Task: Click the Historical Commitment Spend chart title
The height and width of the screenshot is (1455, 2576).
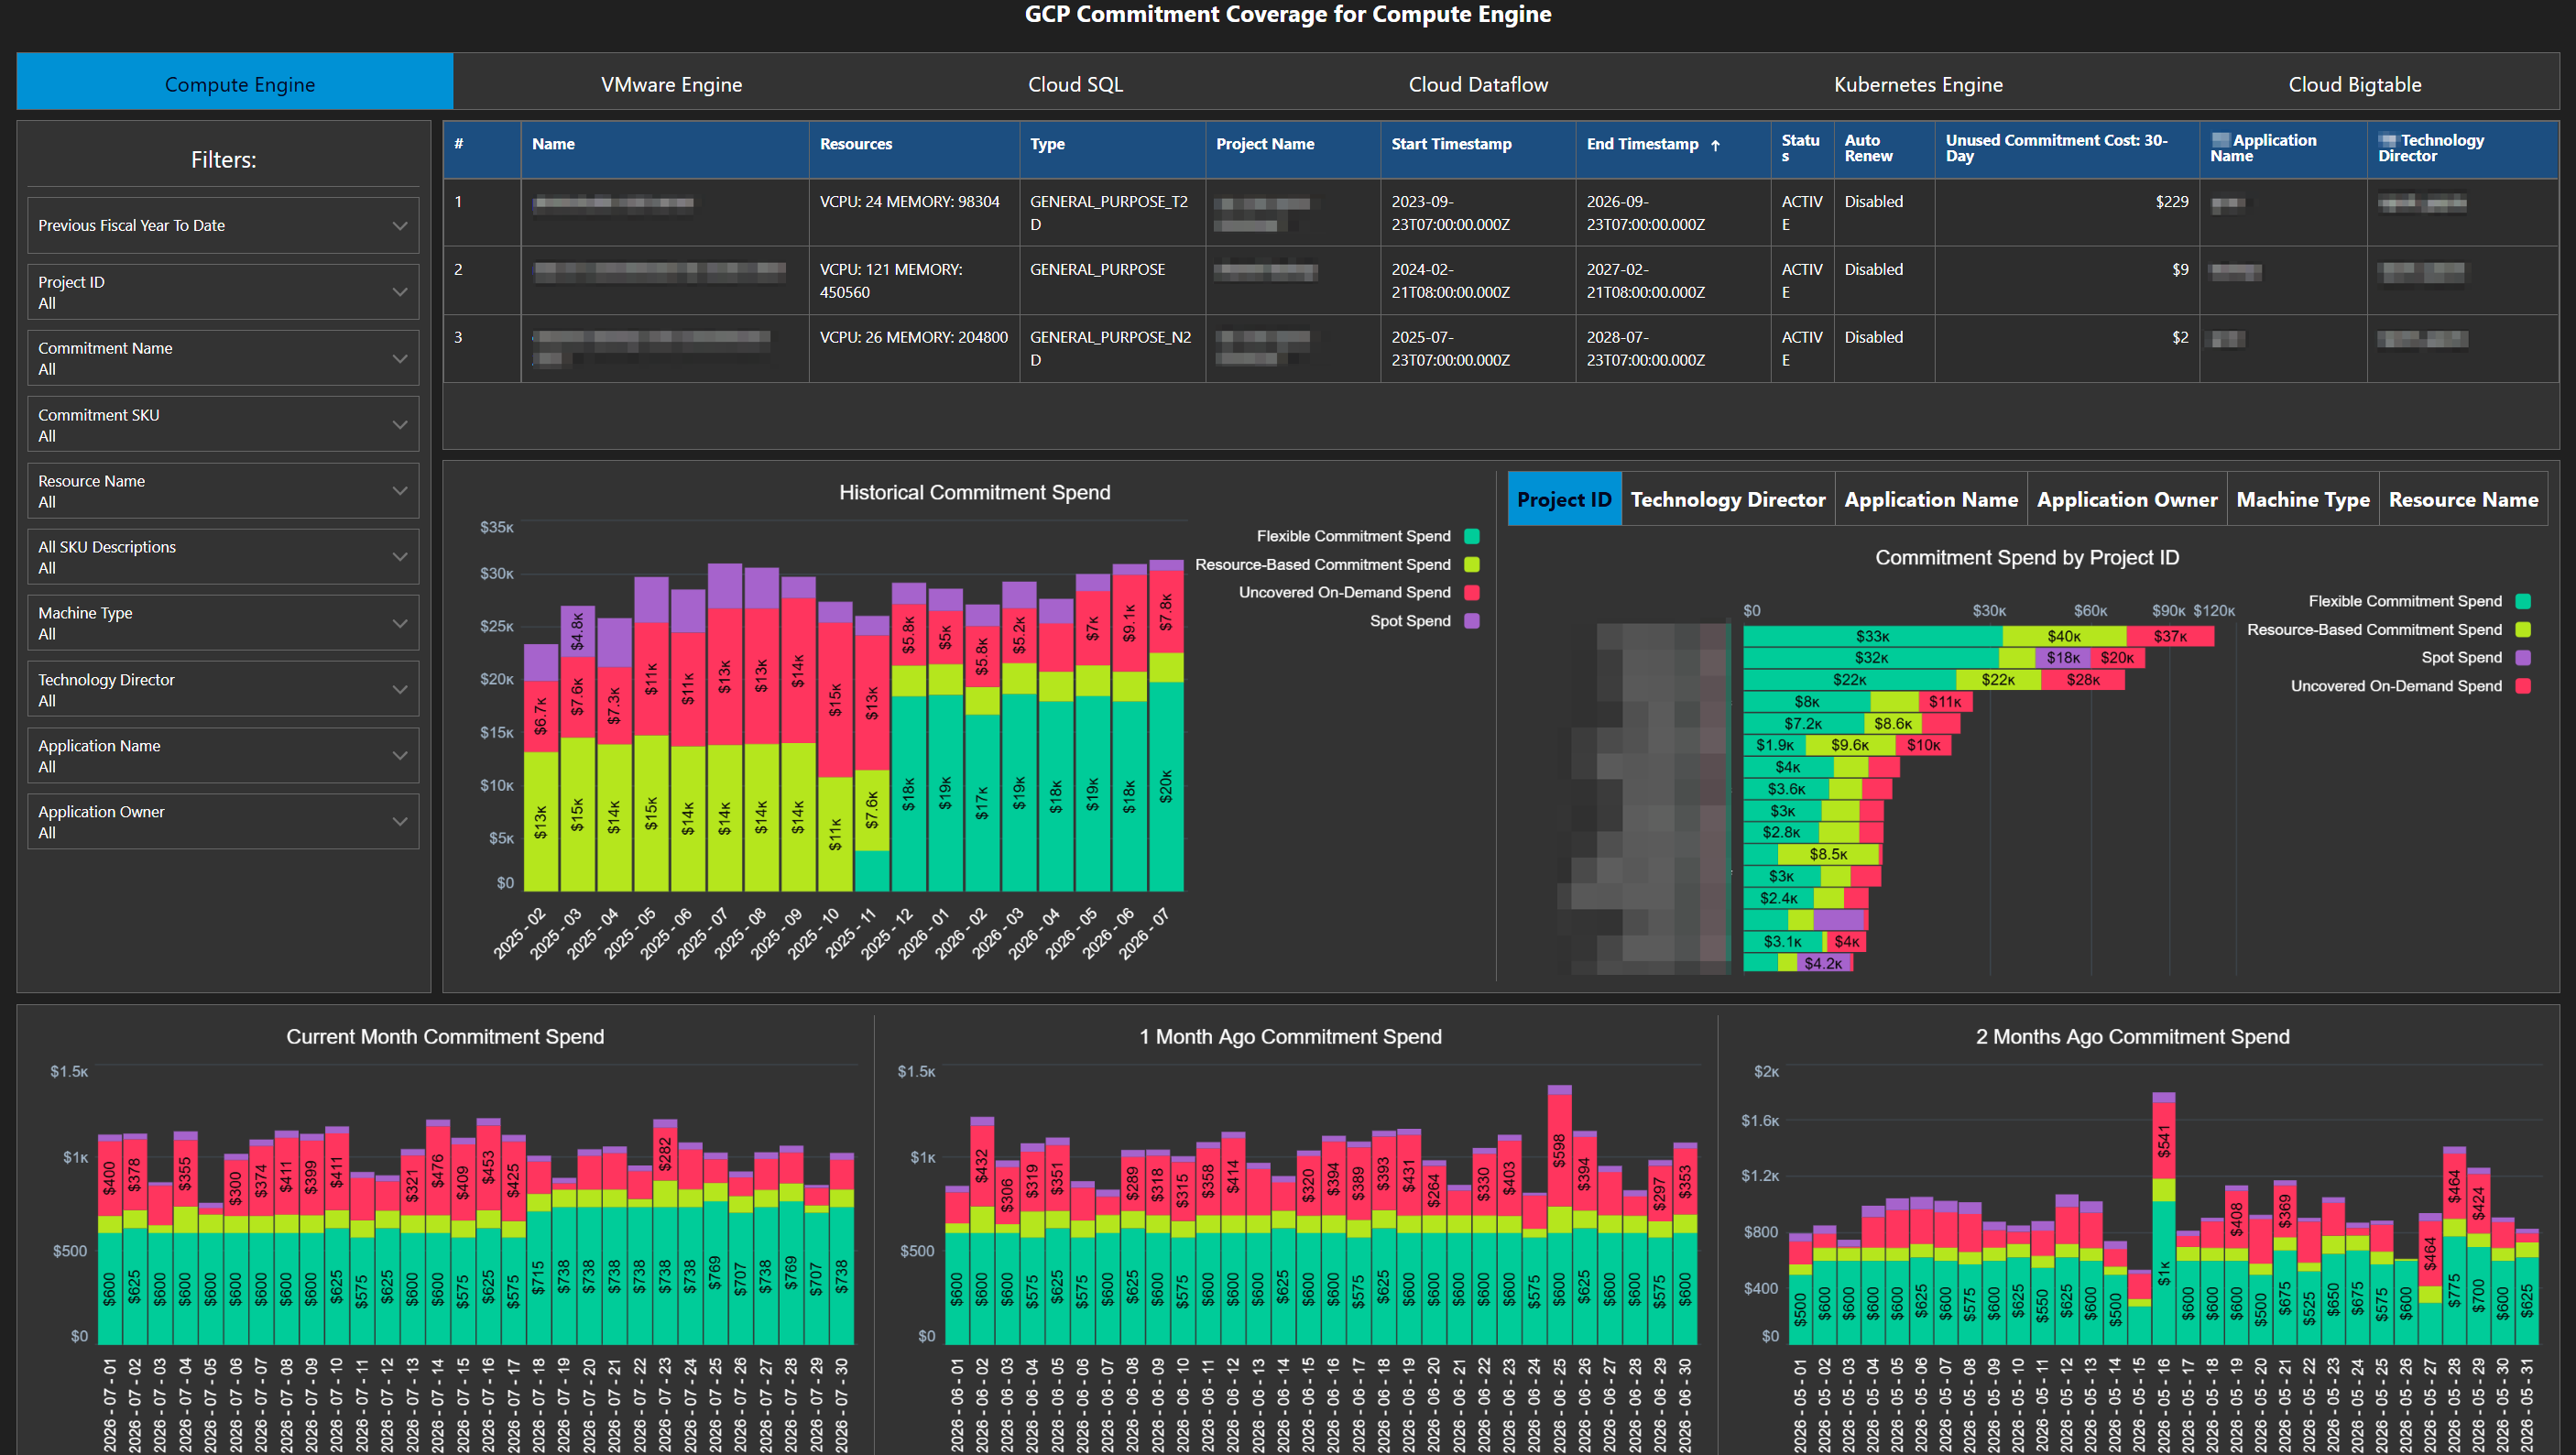Action: click(974, 492)
